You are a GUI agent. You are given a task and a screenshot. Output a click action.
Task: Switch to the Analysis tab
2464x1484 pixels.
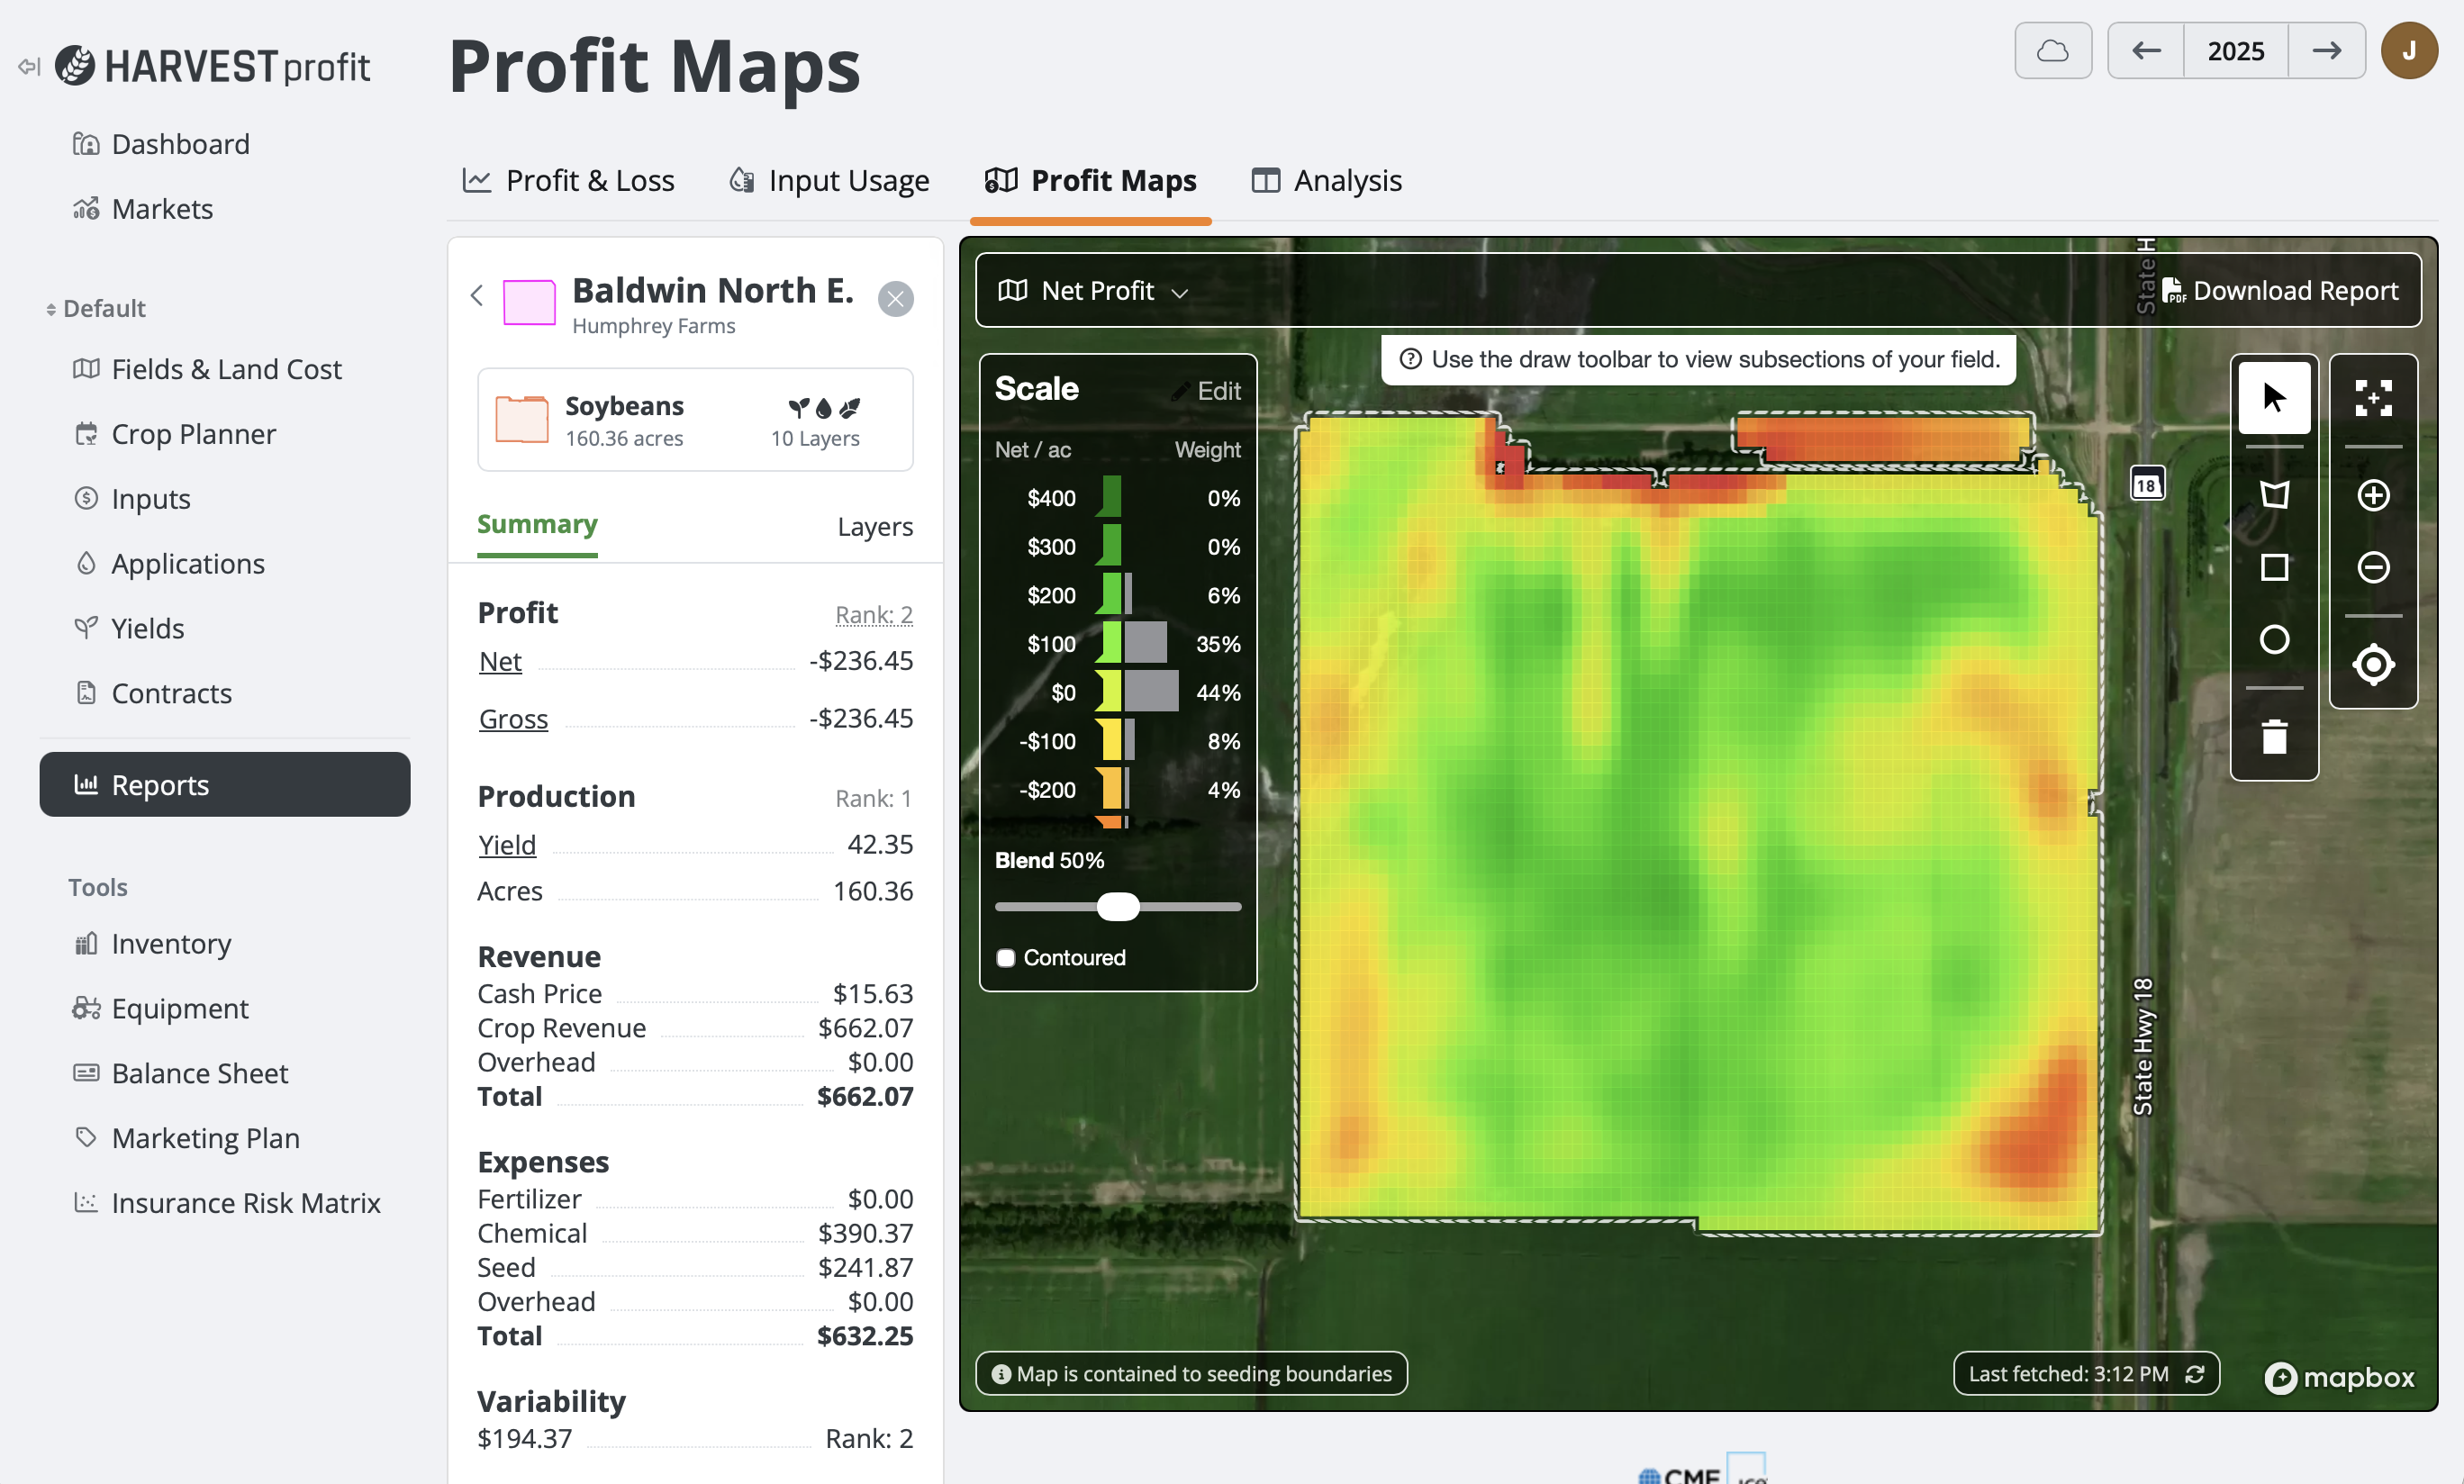pyautogui.click(x=1326, y=180)
